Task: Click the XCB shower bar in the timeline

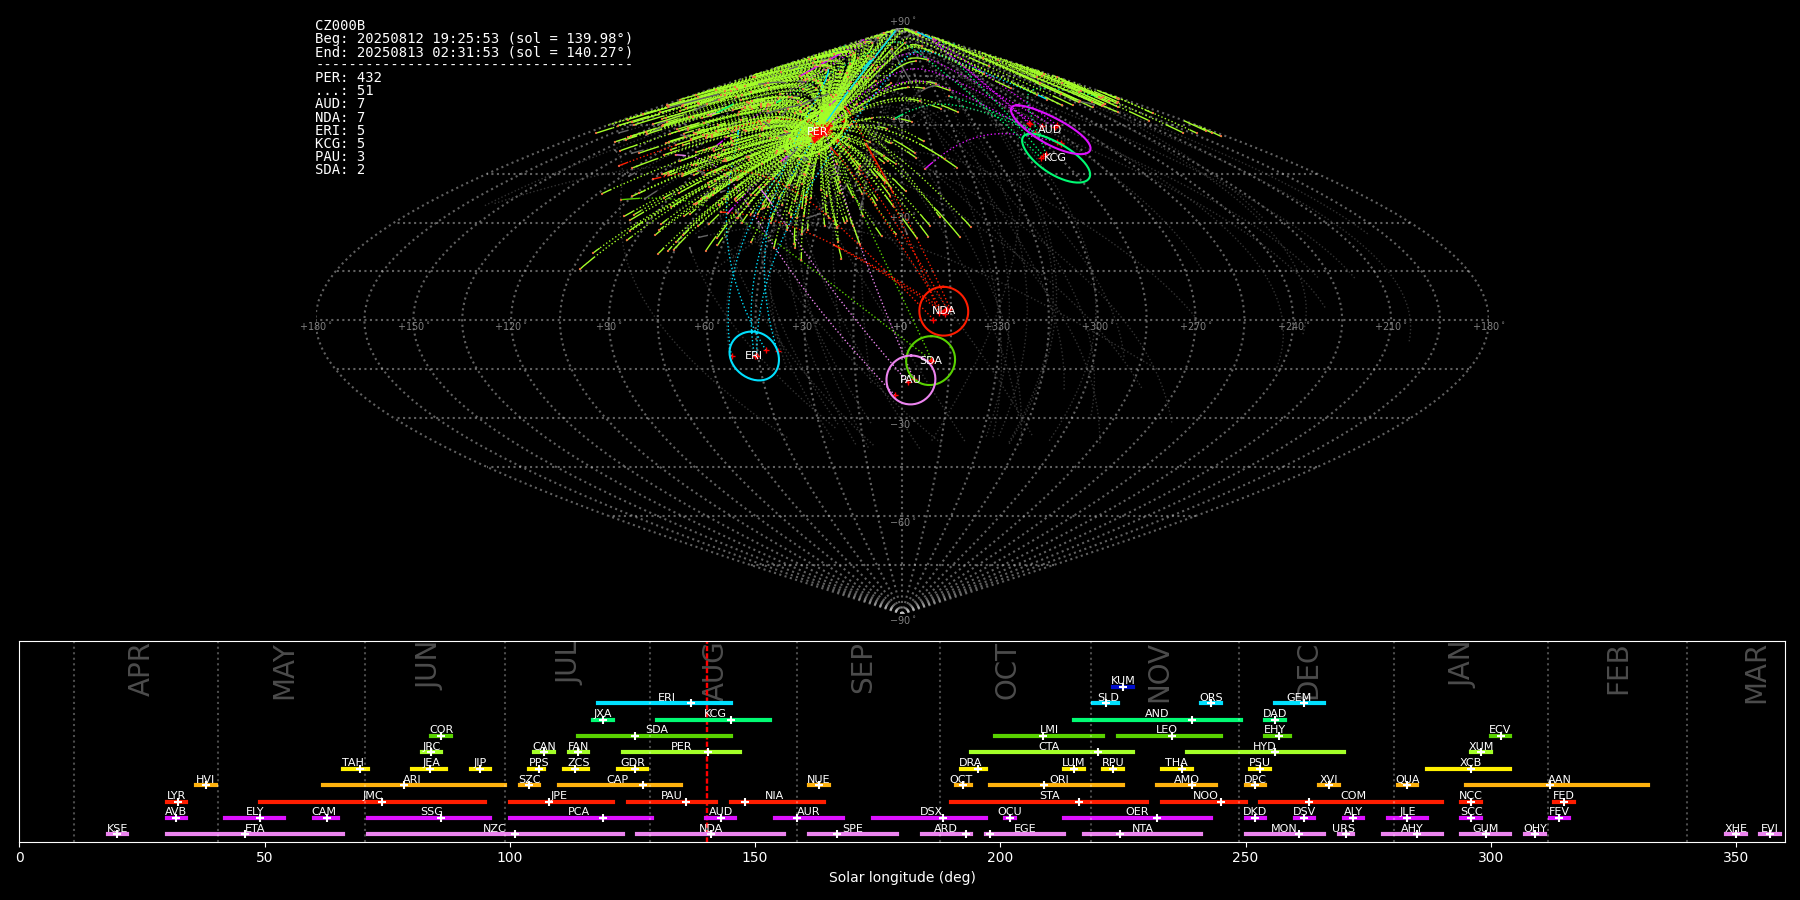Action: click(1468, 769)
